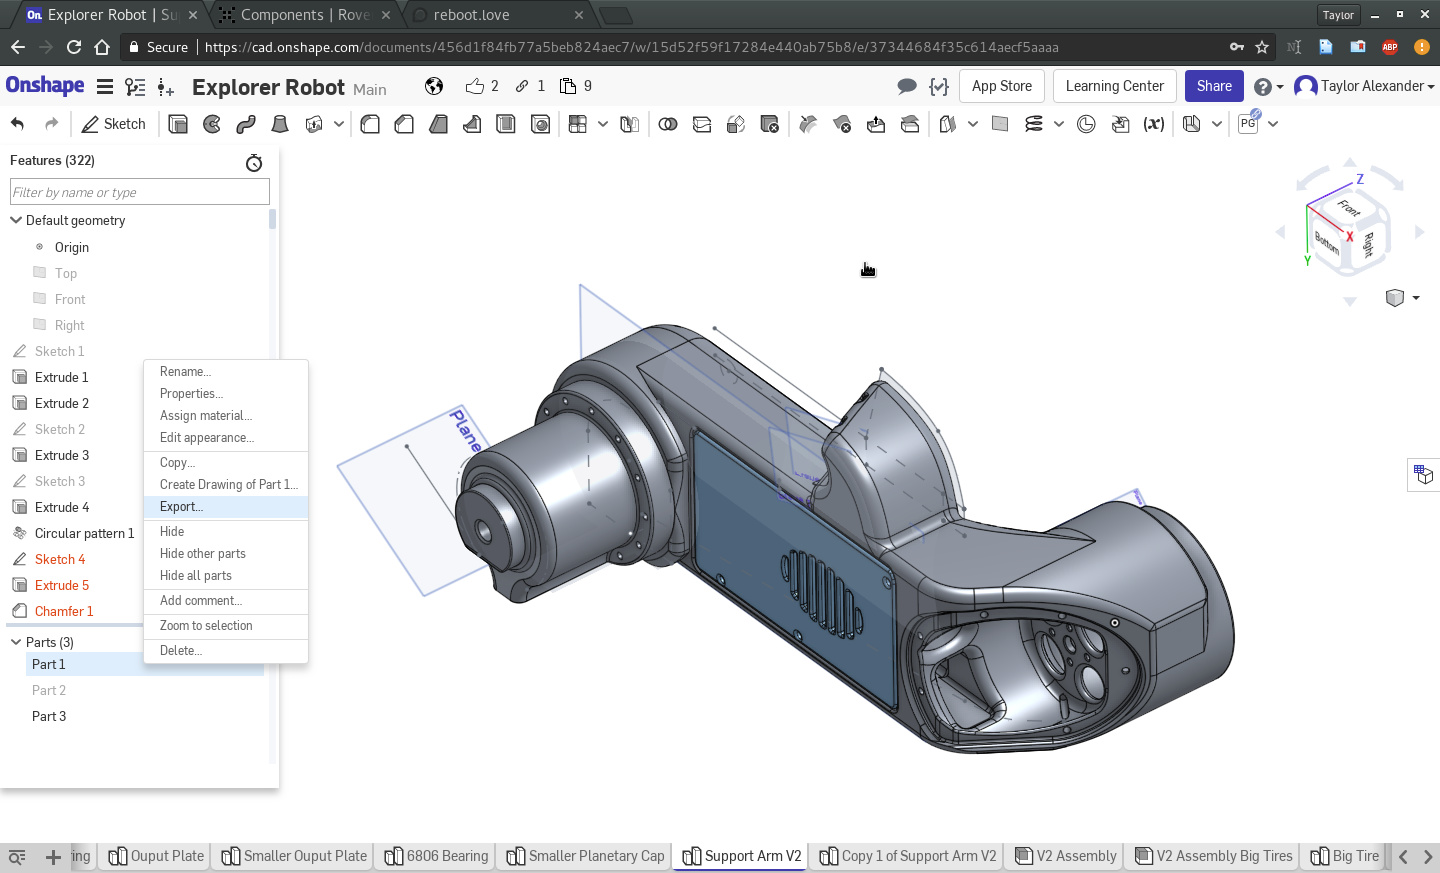This screenshot has height=873, width=1440.
Task: Activate the Fillet tool
Action: click(x=370, y=124)
